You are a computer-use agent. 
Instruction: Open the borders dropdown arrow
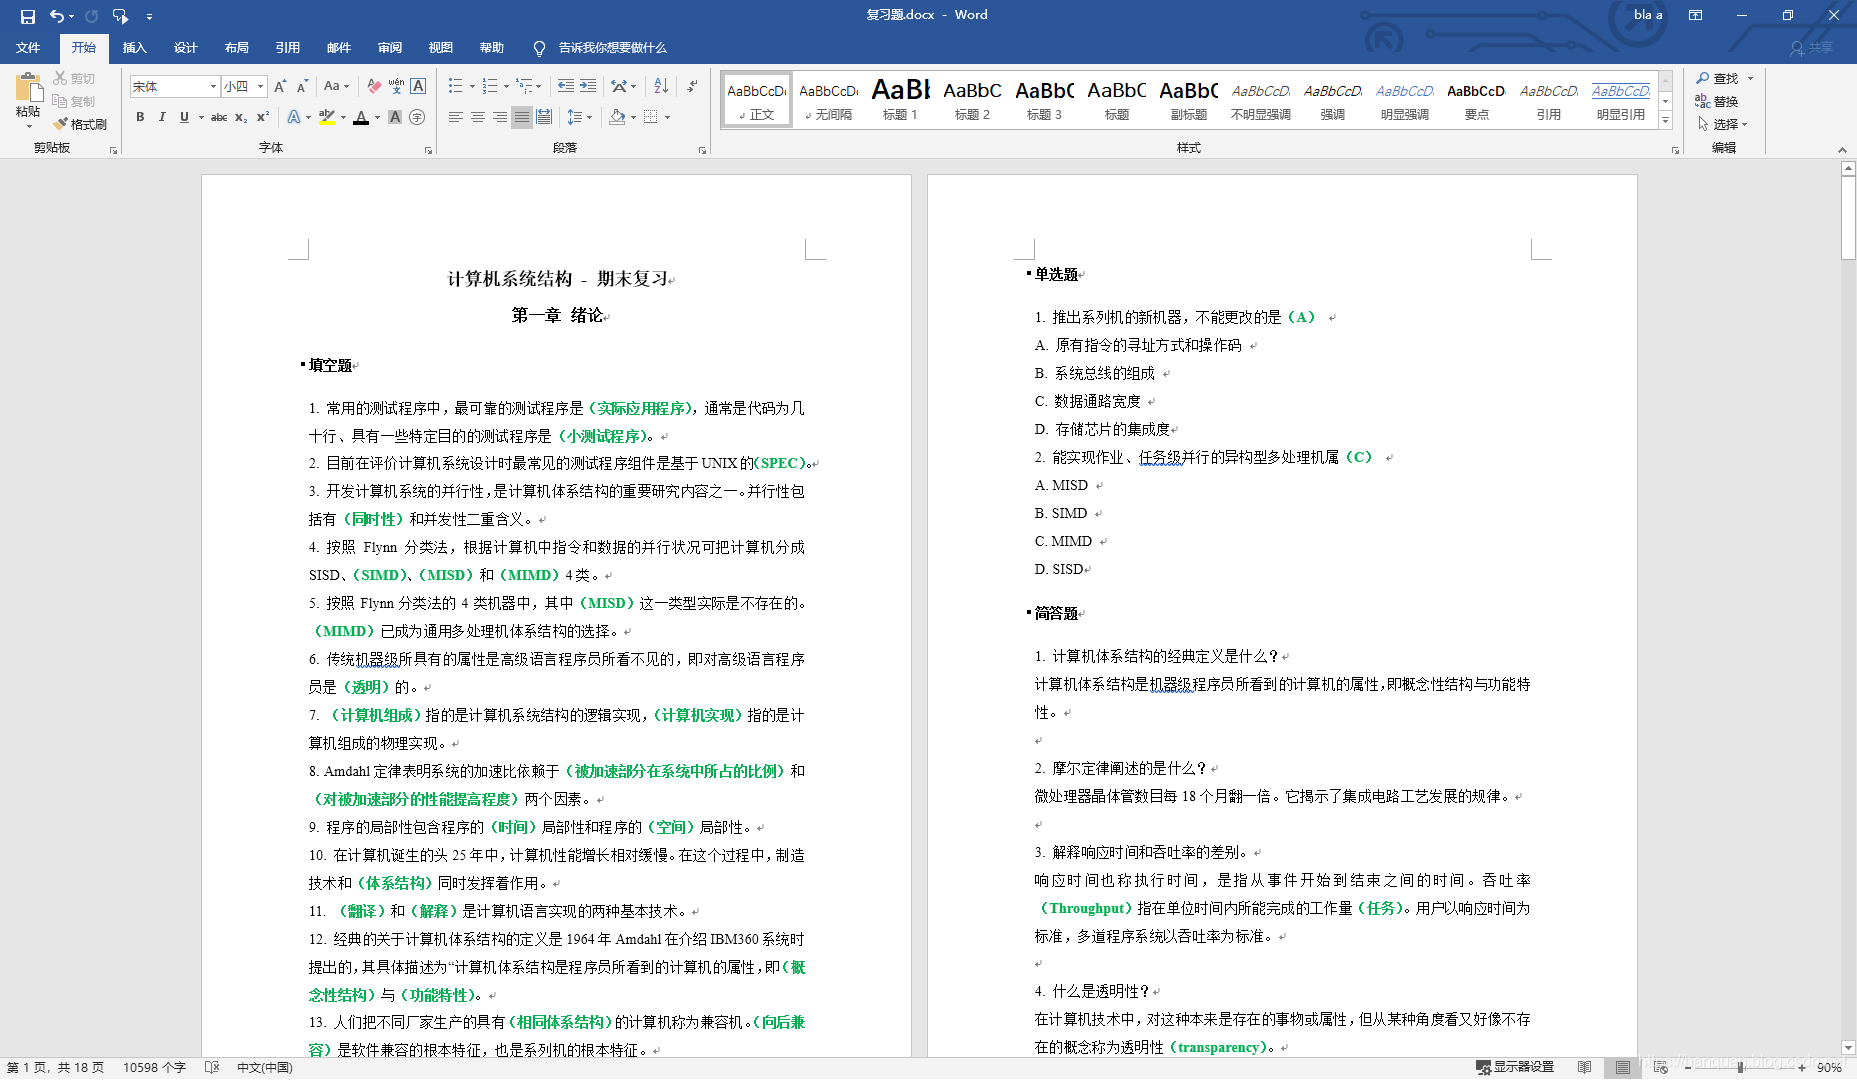[x=667, y=117]
